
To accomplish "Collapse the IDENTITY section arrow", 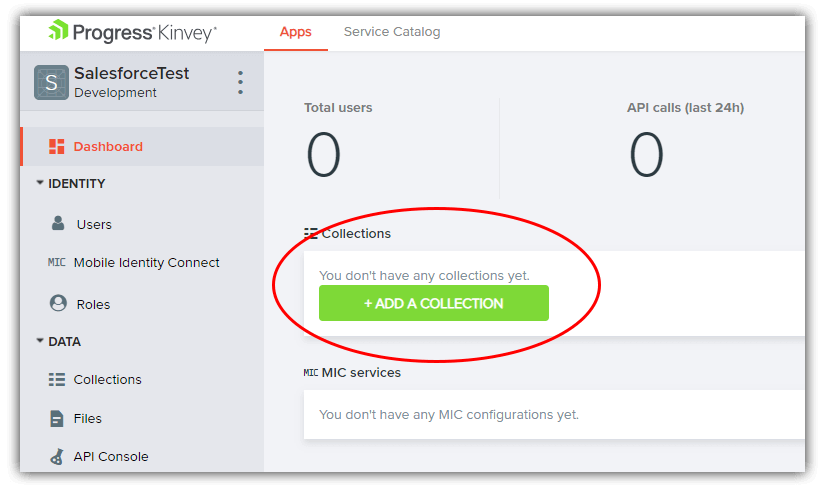I will click(40, 184).
